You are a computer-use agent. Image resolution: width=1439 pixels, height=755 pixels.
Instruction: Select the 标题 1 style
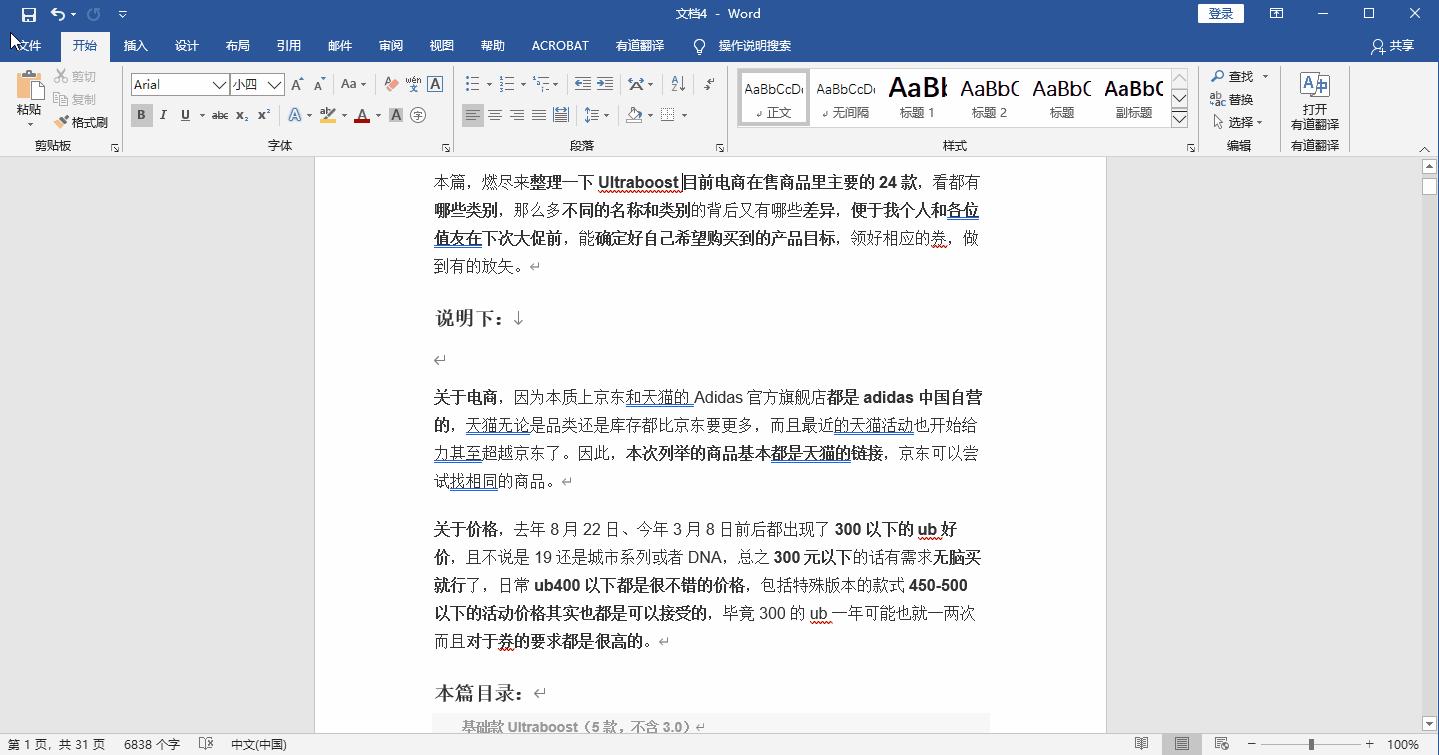point(917,97)
